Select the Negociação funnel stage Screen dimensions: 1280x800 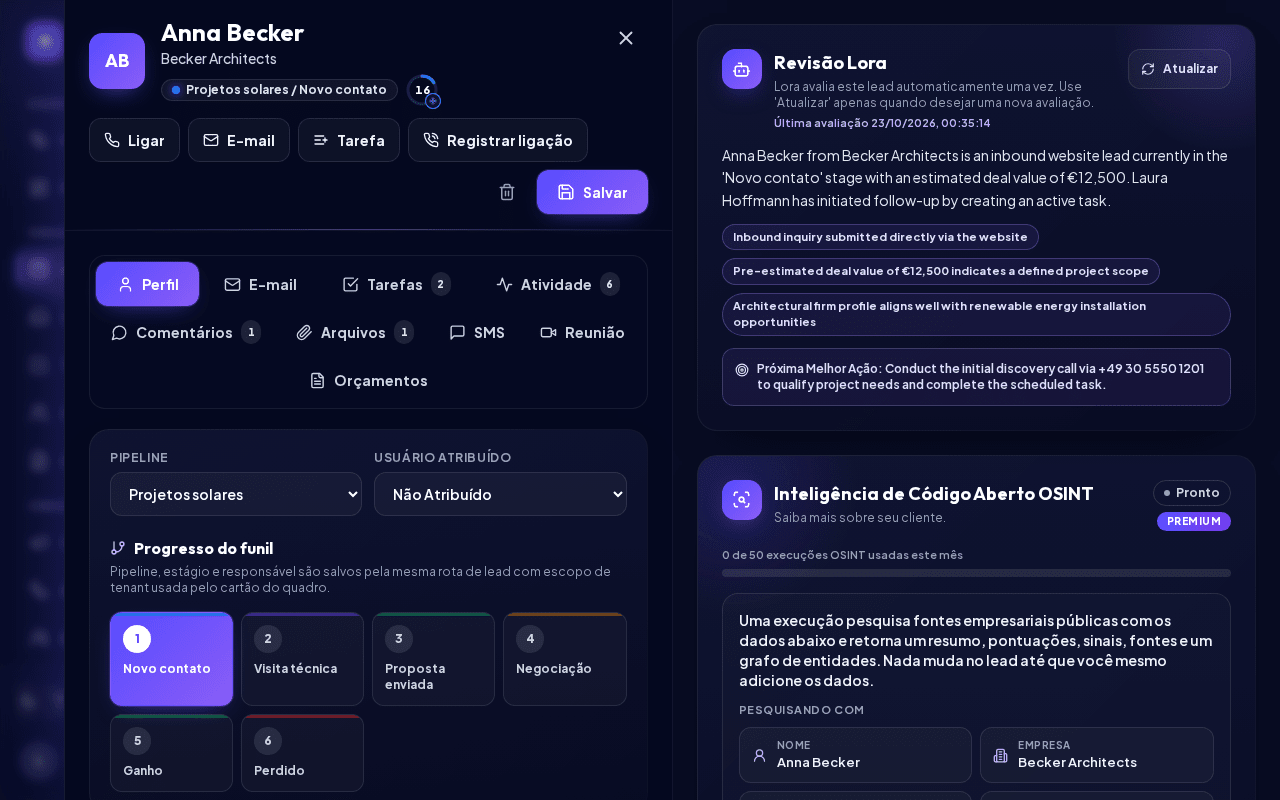coord(565,659)
